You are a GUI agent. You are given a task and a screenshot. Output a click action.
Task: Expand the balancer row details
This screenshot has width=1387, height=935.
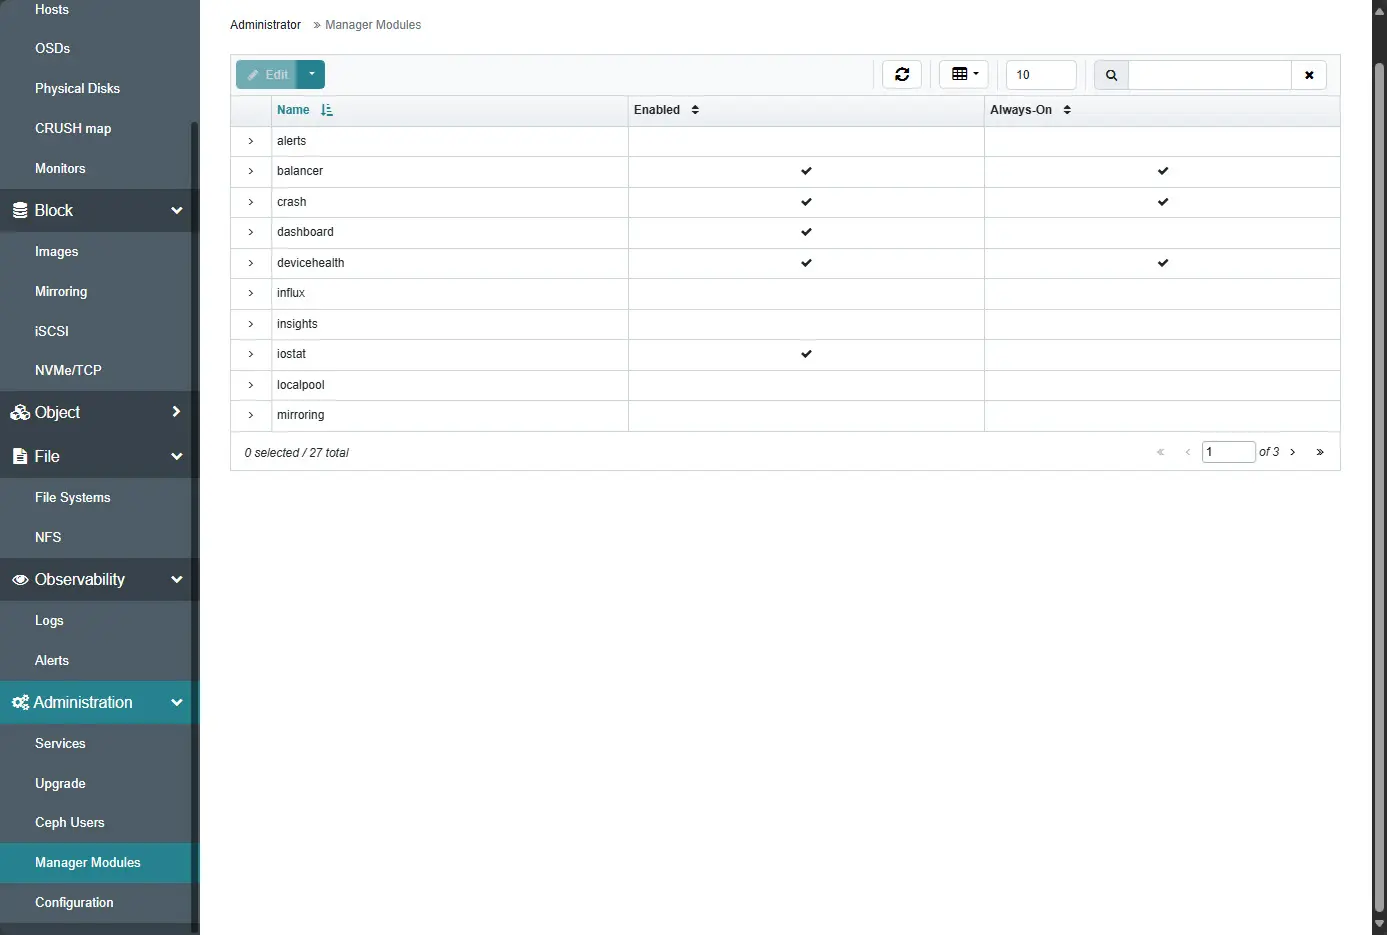pyautogui.click(x=251, y=171)
